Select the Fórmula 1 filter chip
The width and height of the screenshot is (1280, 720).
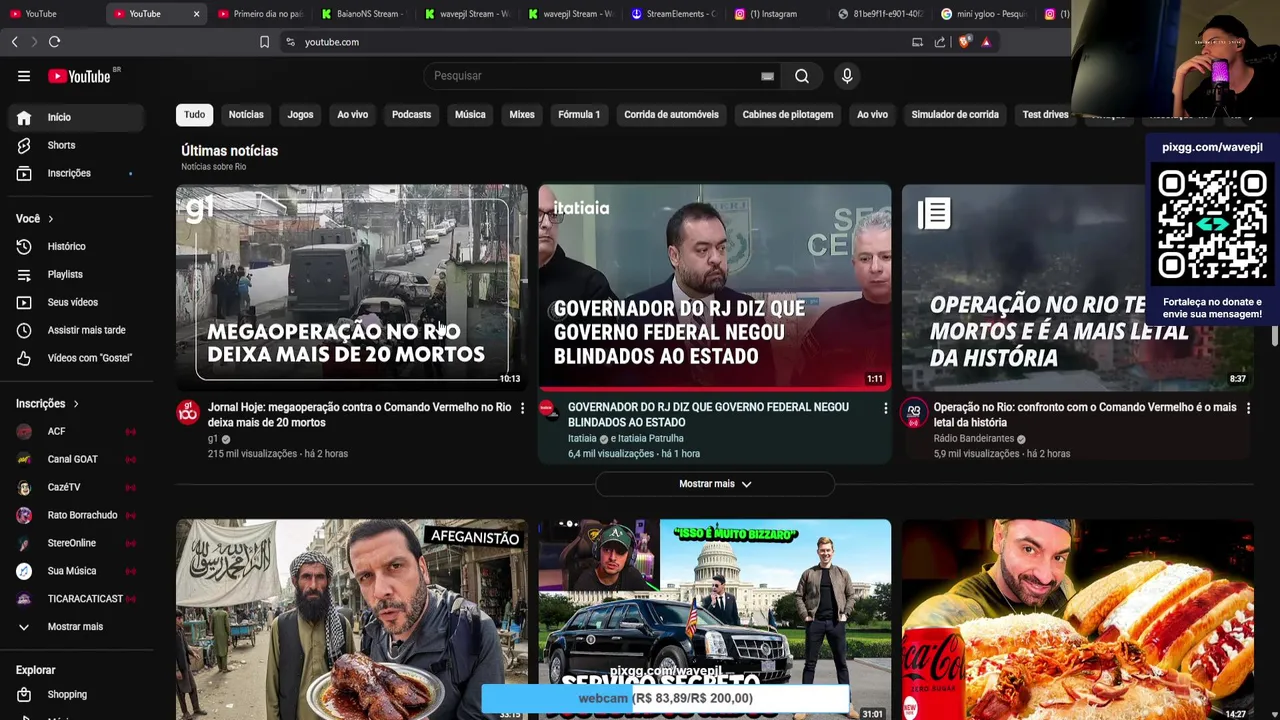coord(579,115)
